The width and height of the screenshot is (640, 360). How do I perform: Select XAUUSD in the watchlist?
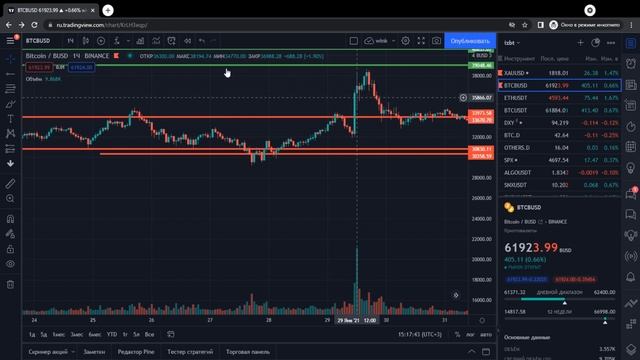(x=559, y=73)
